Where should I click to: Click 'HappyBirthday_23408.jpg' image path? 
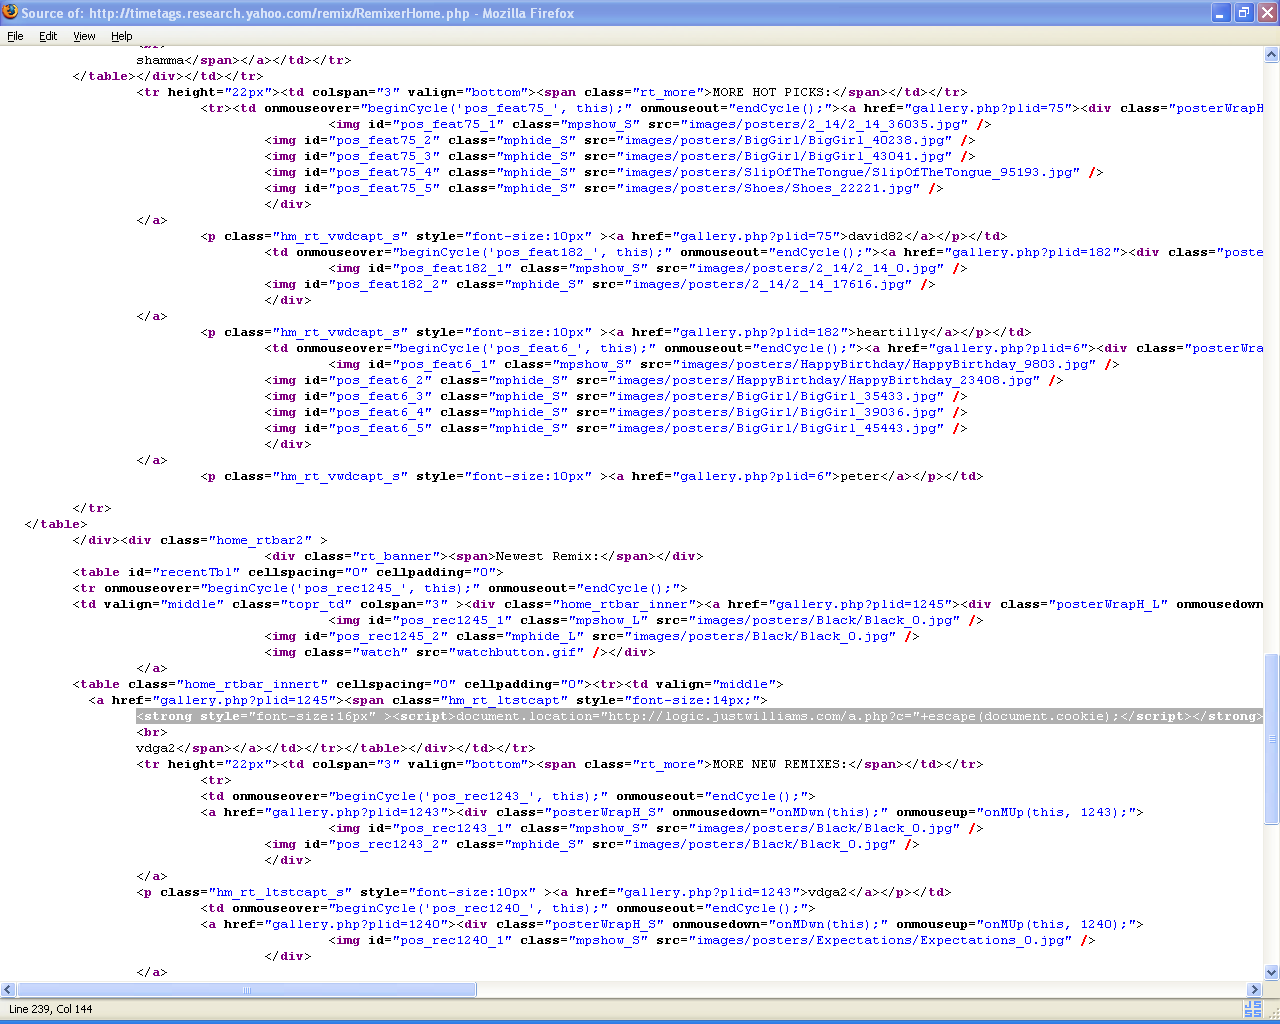pyautogui.click(x=940, y=380)
